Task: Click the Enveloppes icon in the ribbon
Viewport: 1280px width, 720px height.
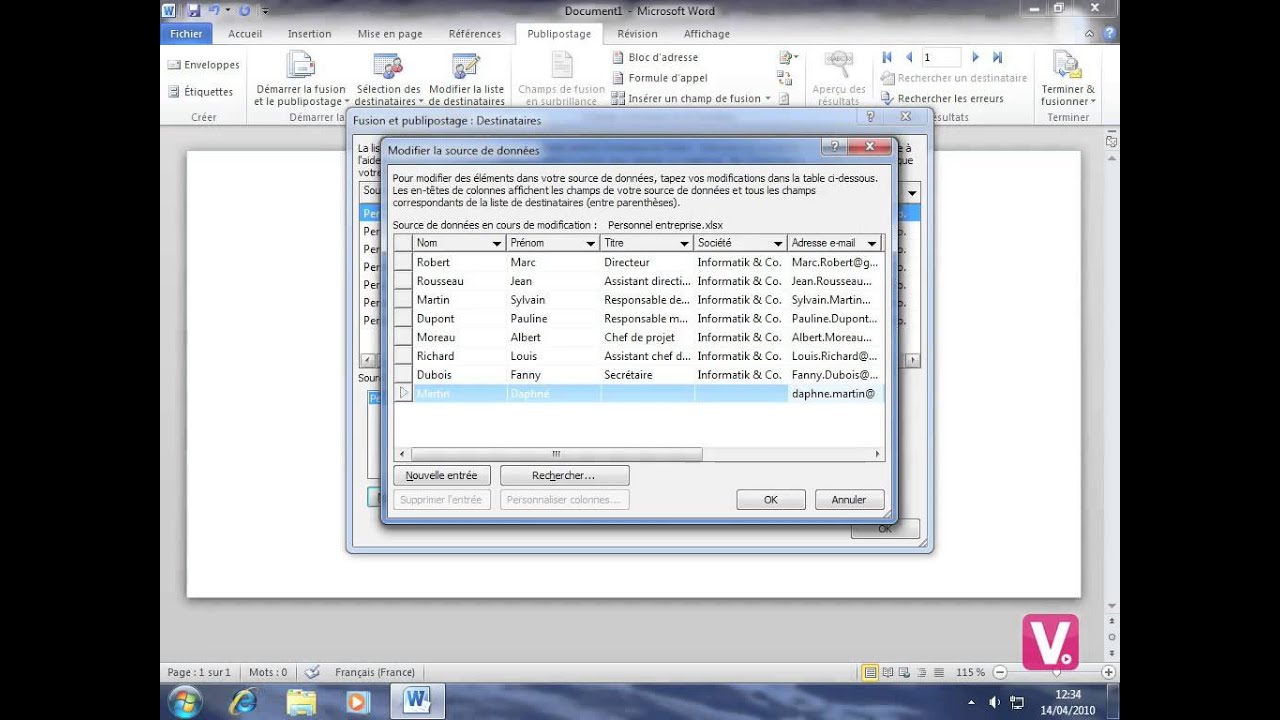Action: click(174, 65)
